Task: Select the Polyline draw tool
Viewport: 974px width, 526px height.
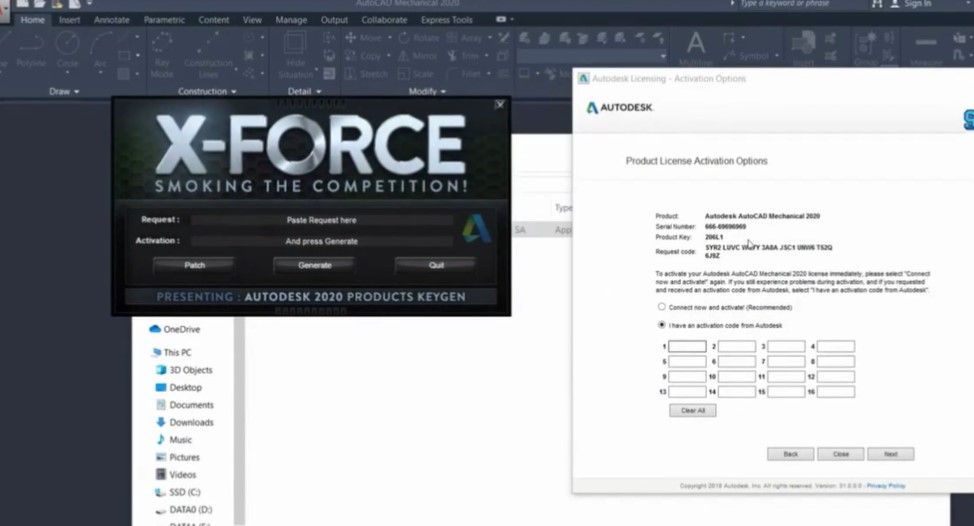Action: point(31,51)
